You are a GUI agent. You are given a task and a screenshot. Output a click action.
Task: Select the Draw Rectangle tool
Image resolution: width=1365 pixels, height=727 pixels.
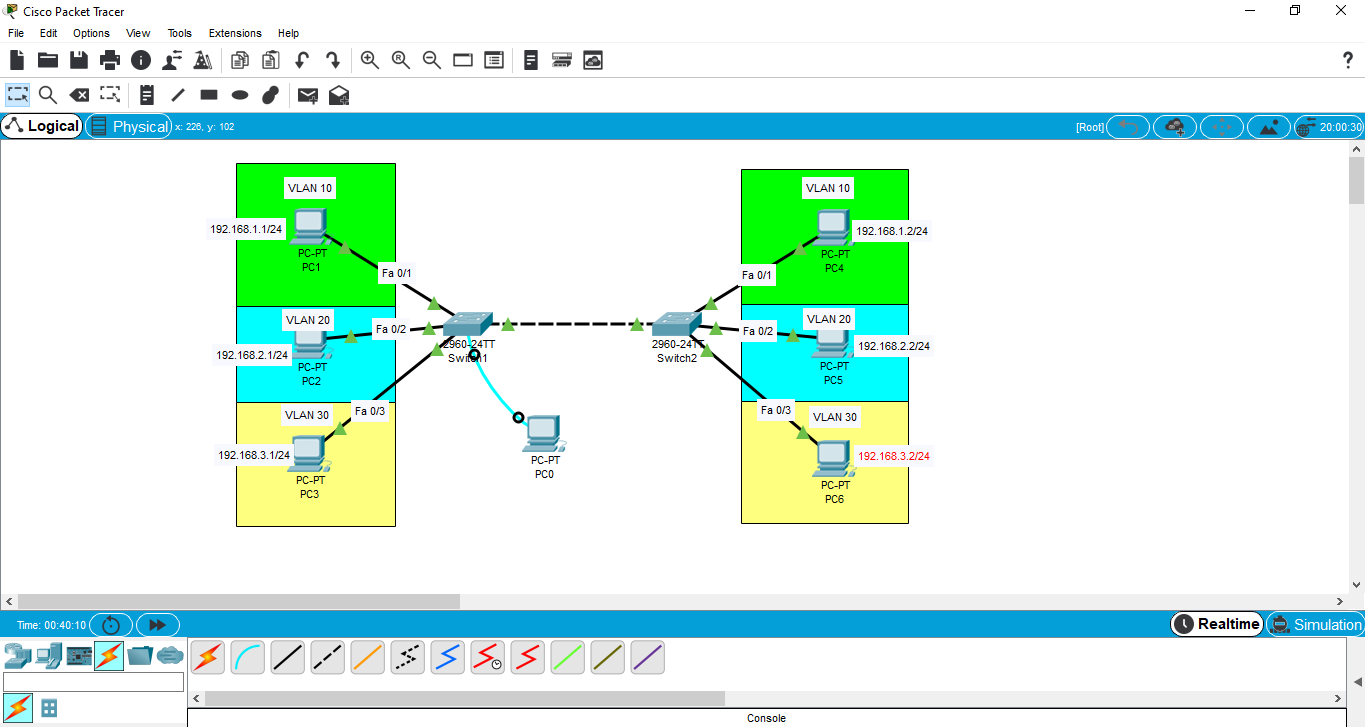pos(208,95)
